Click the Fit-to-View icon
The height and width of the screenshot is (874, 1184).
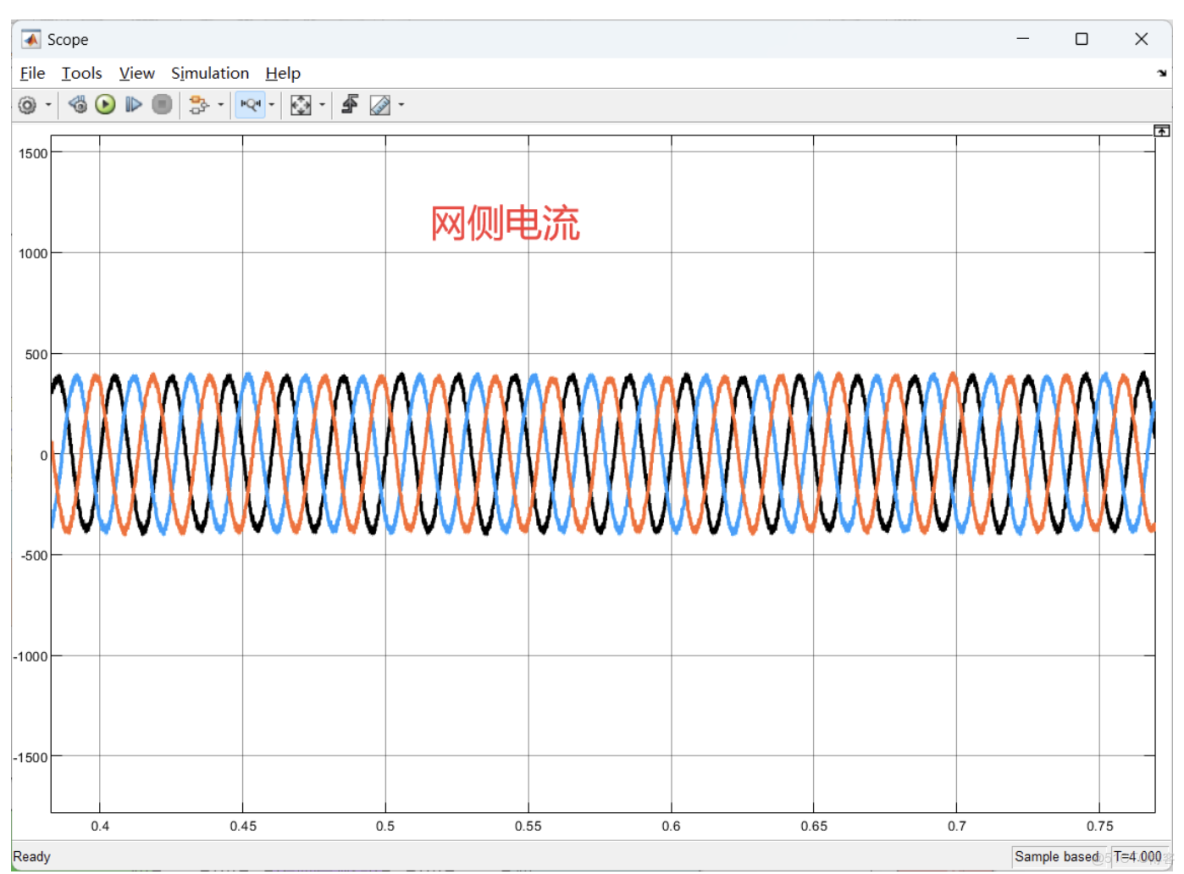tap(301, 104)
